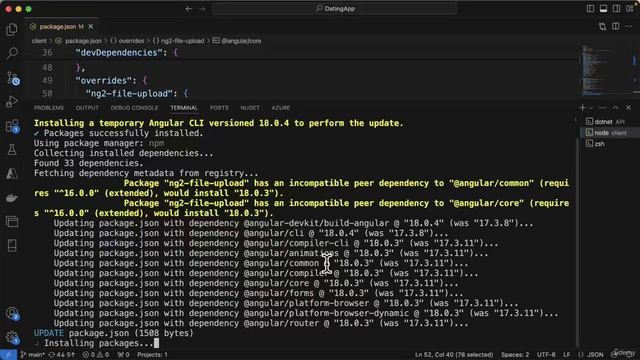Close the package.json tab
This screenshot has width=640, height=360.
pyautogui.click(x=91, y=27)
